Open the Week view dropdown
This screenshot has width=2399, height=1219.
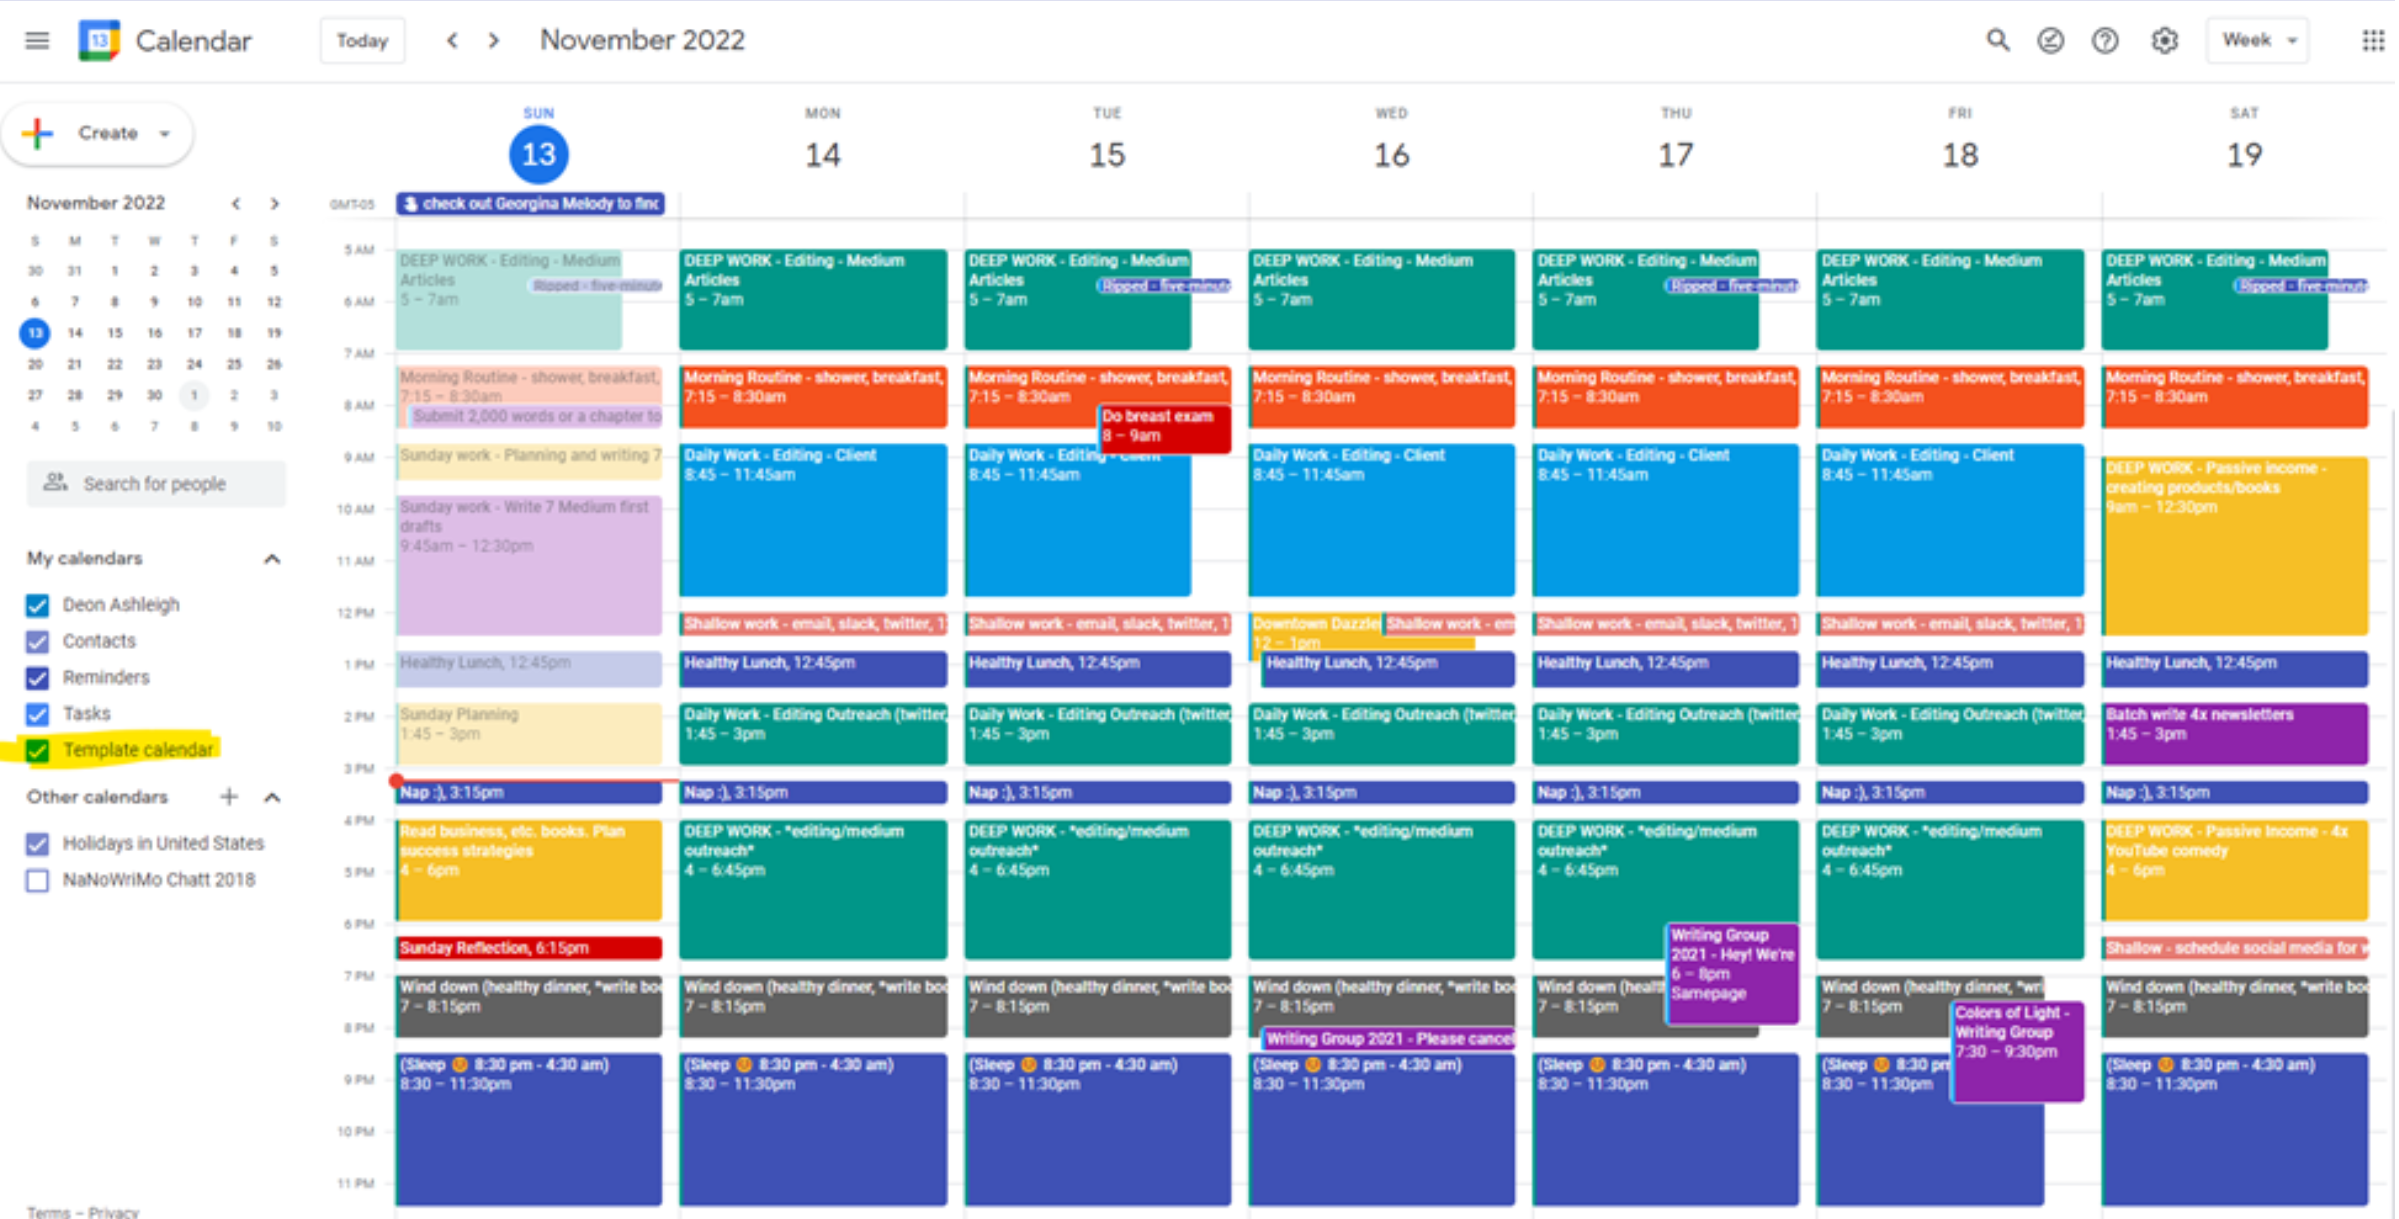2257,41
